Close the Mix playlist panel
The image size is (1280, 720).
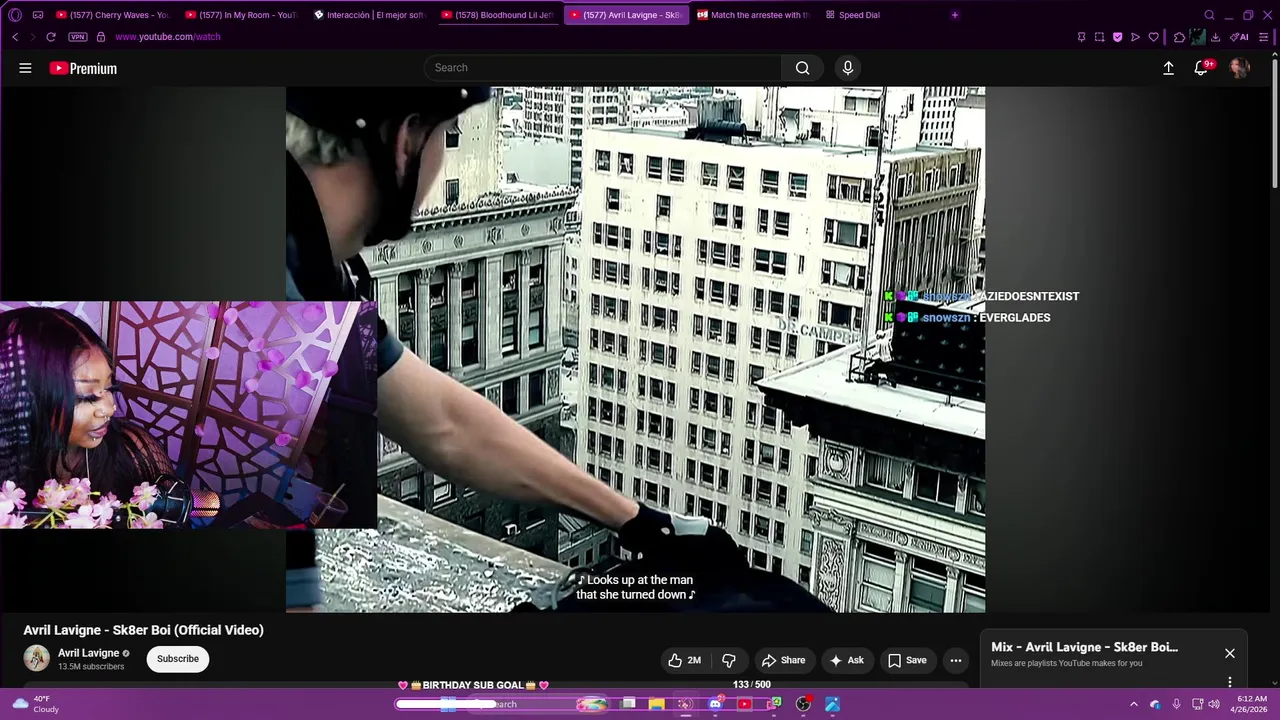pos(1230,653)
